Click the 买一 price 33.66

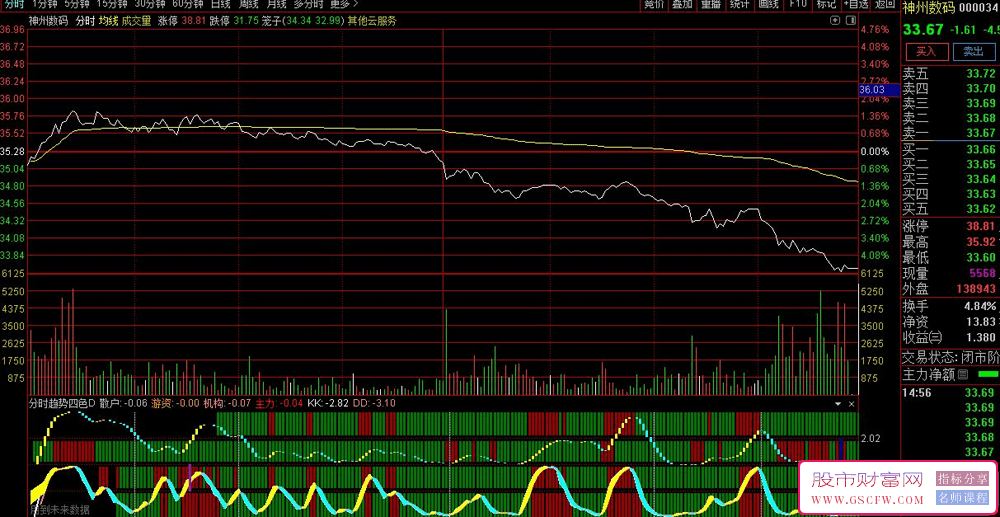click(x=980, y=149)
